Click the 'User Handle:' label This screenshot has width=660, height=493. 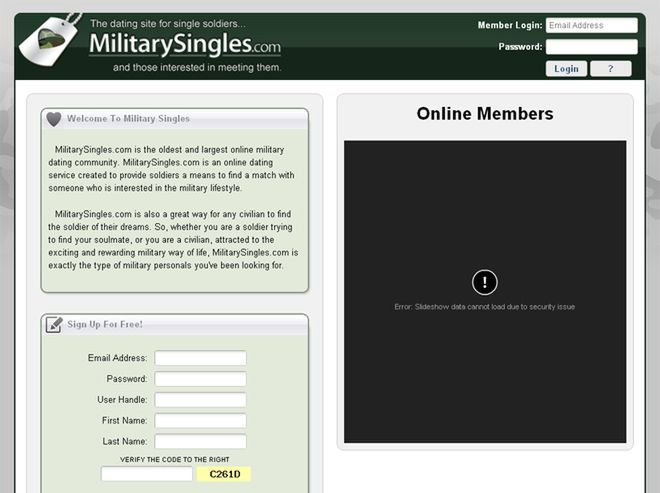122,400
